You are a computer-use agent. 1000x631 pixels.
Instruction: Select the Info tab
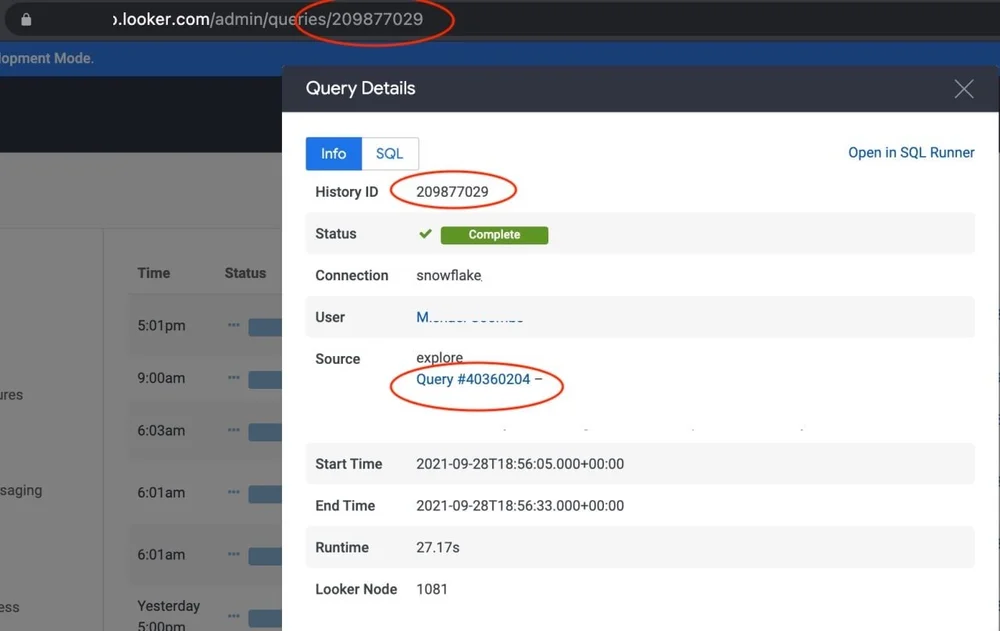point(334,154)
